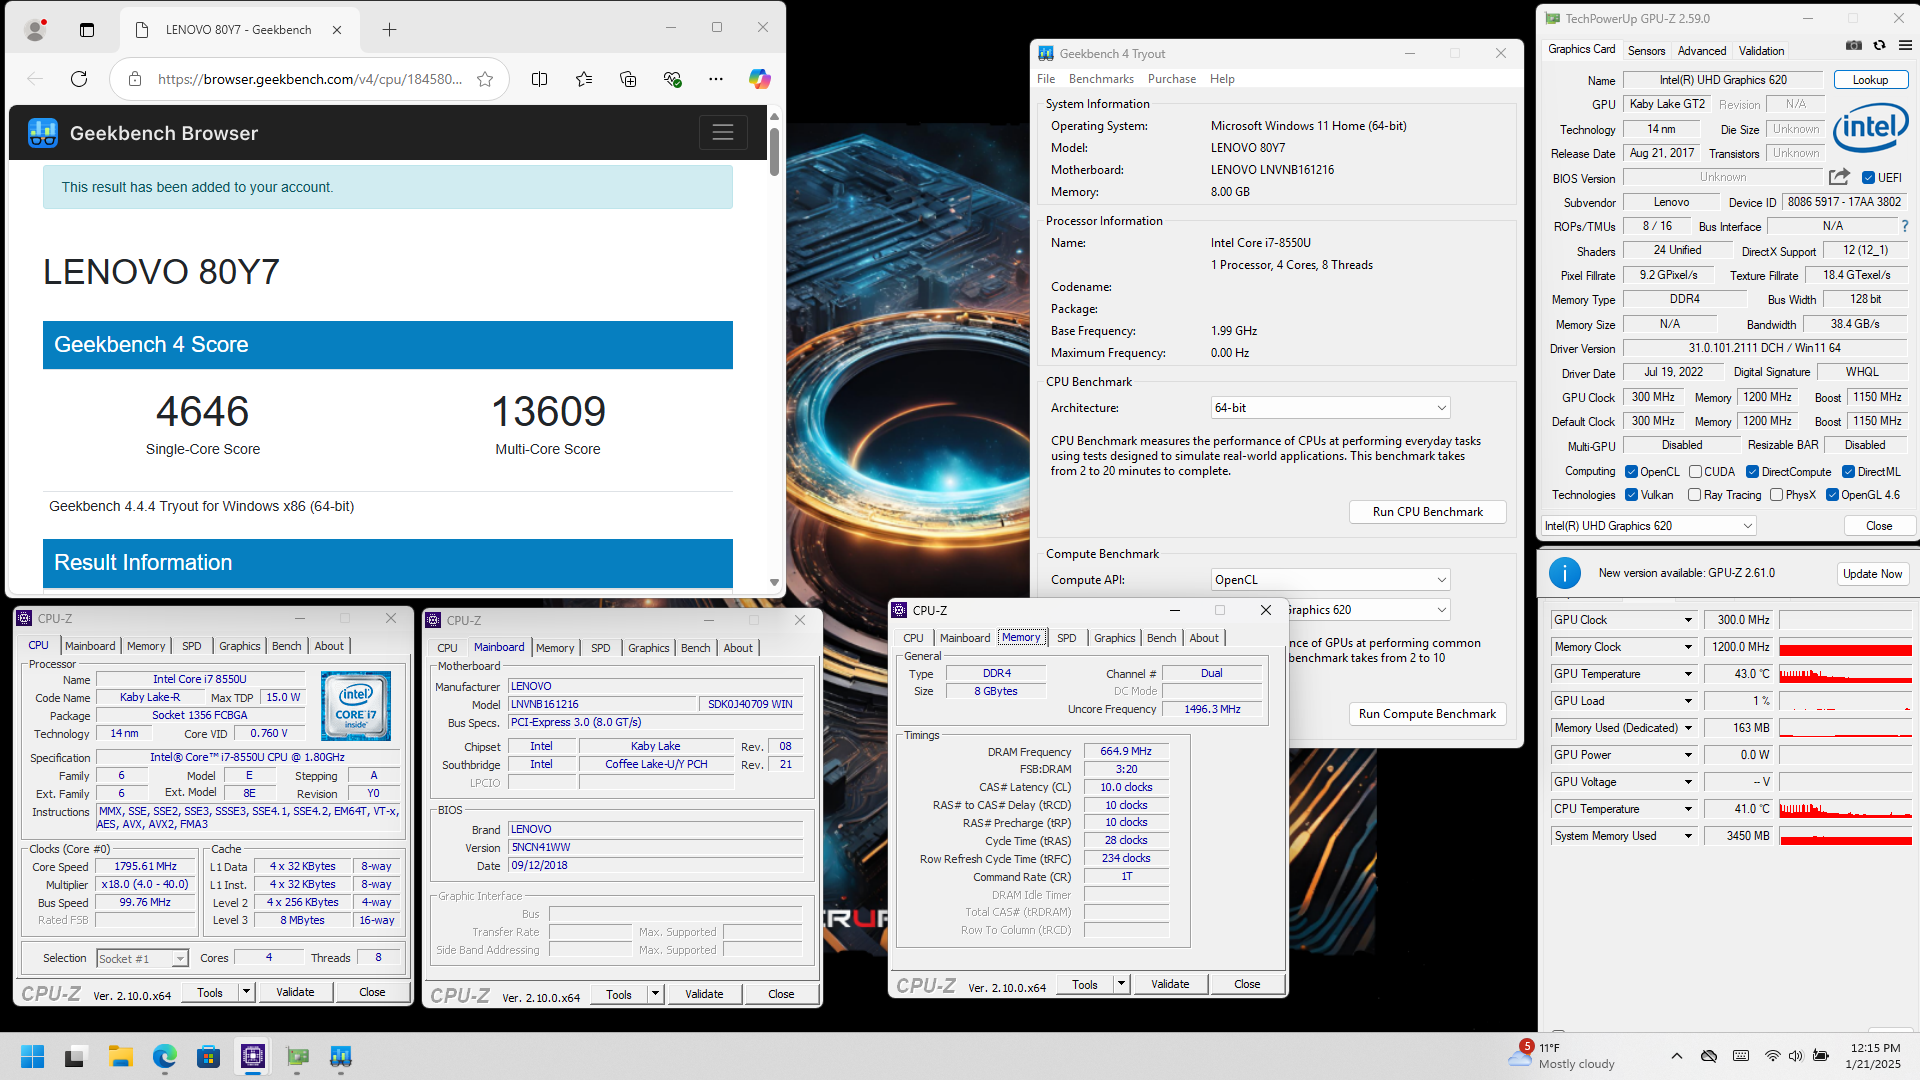Open new tab plus in Edge
The height and width of the screenshot is (1080, 1920).
pyautogui.click(x=389, y=30)
